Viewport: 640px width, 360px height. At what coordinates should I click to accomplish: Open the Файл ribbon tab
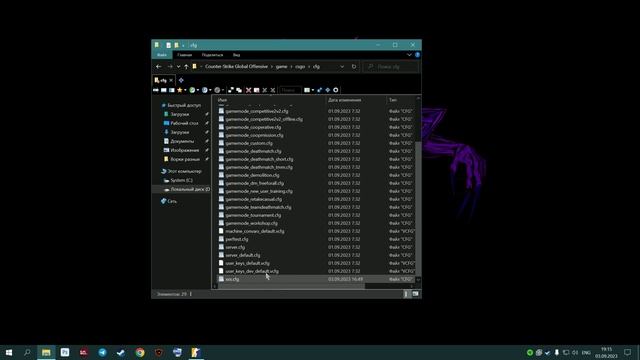[x=162, y=55]
